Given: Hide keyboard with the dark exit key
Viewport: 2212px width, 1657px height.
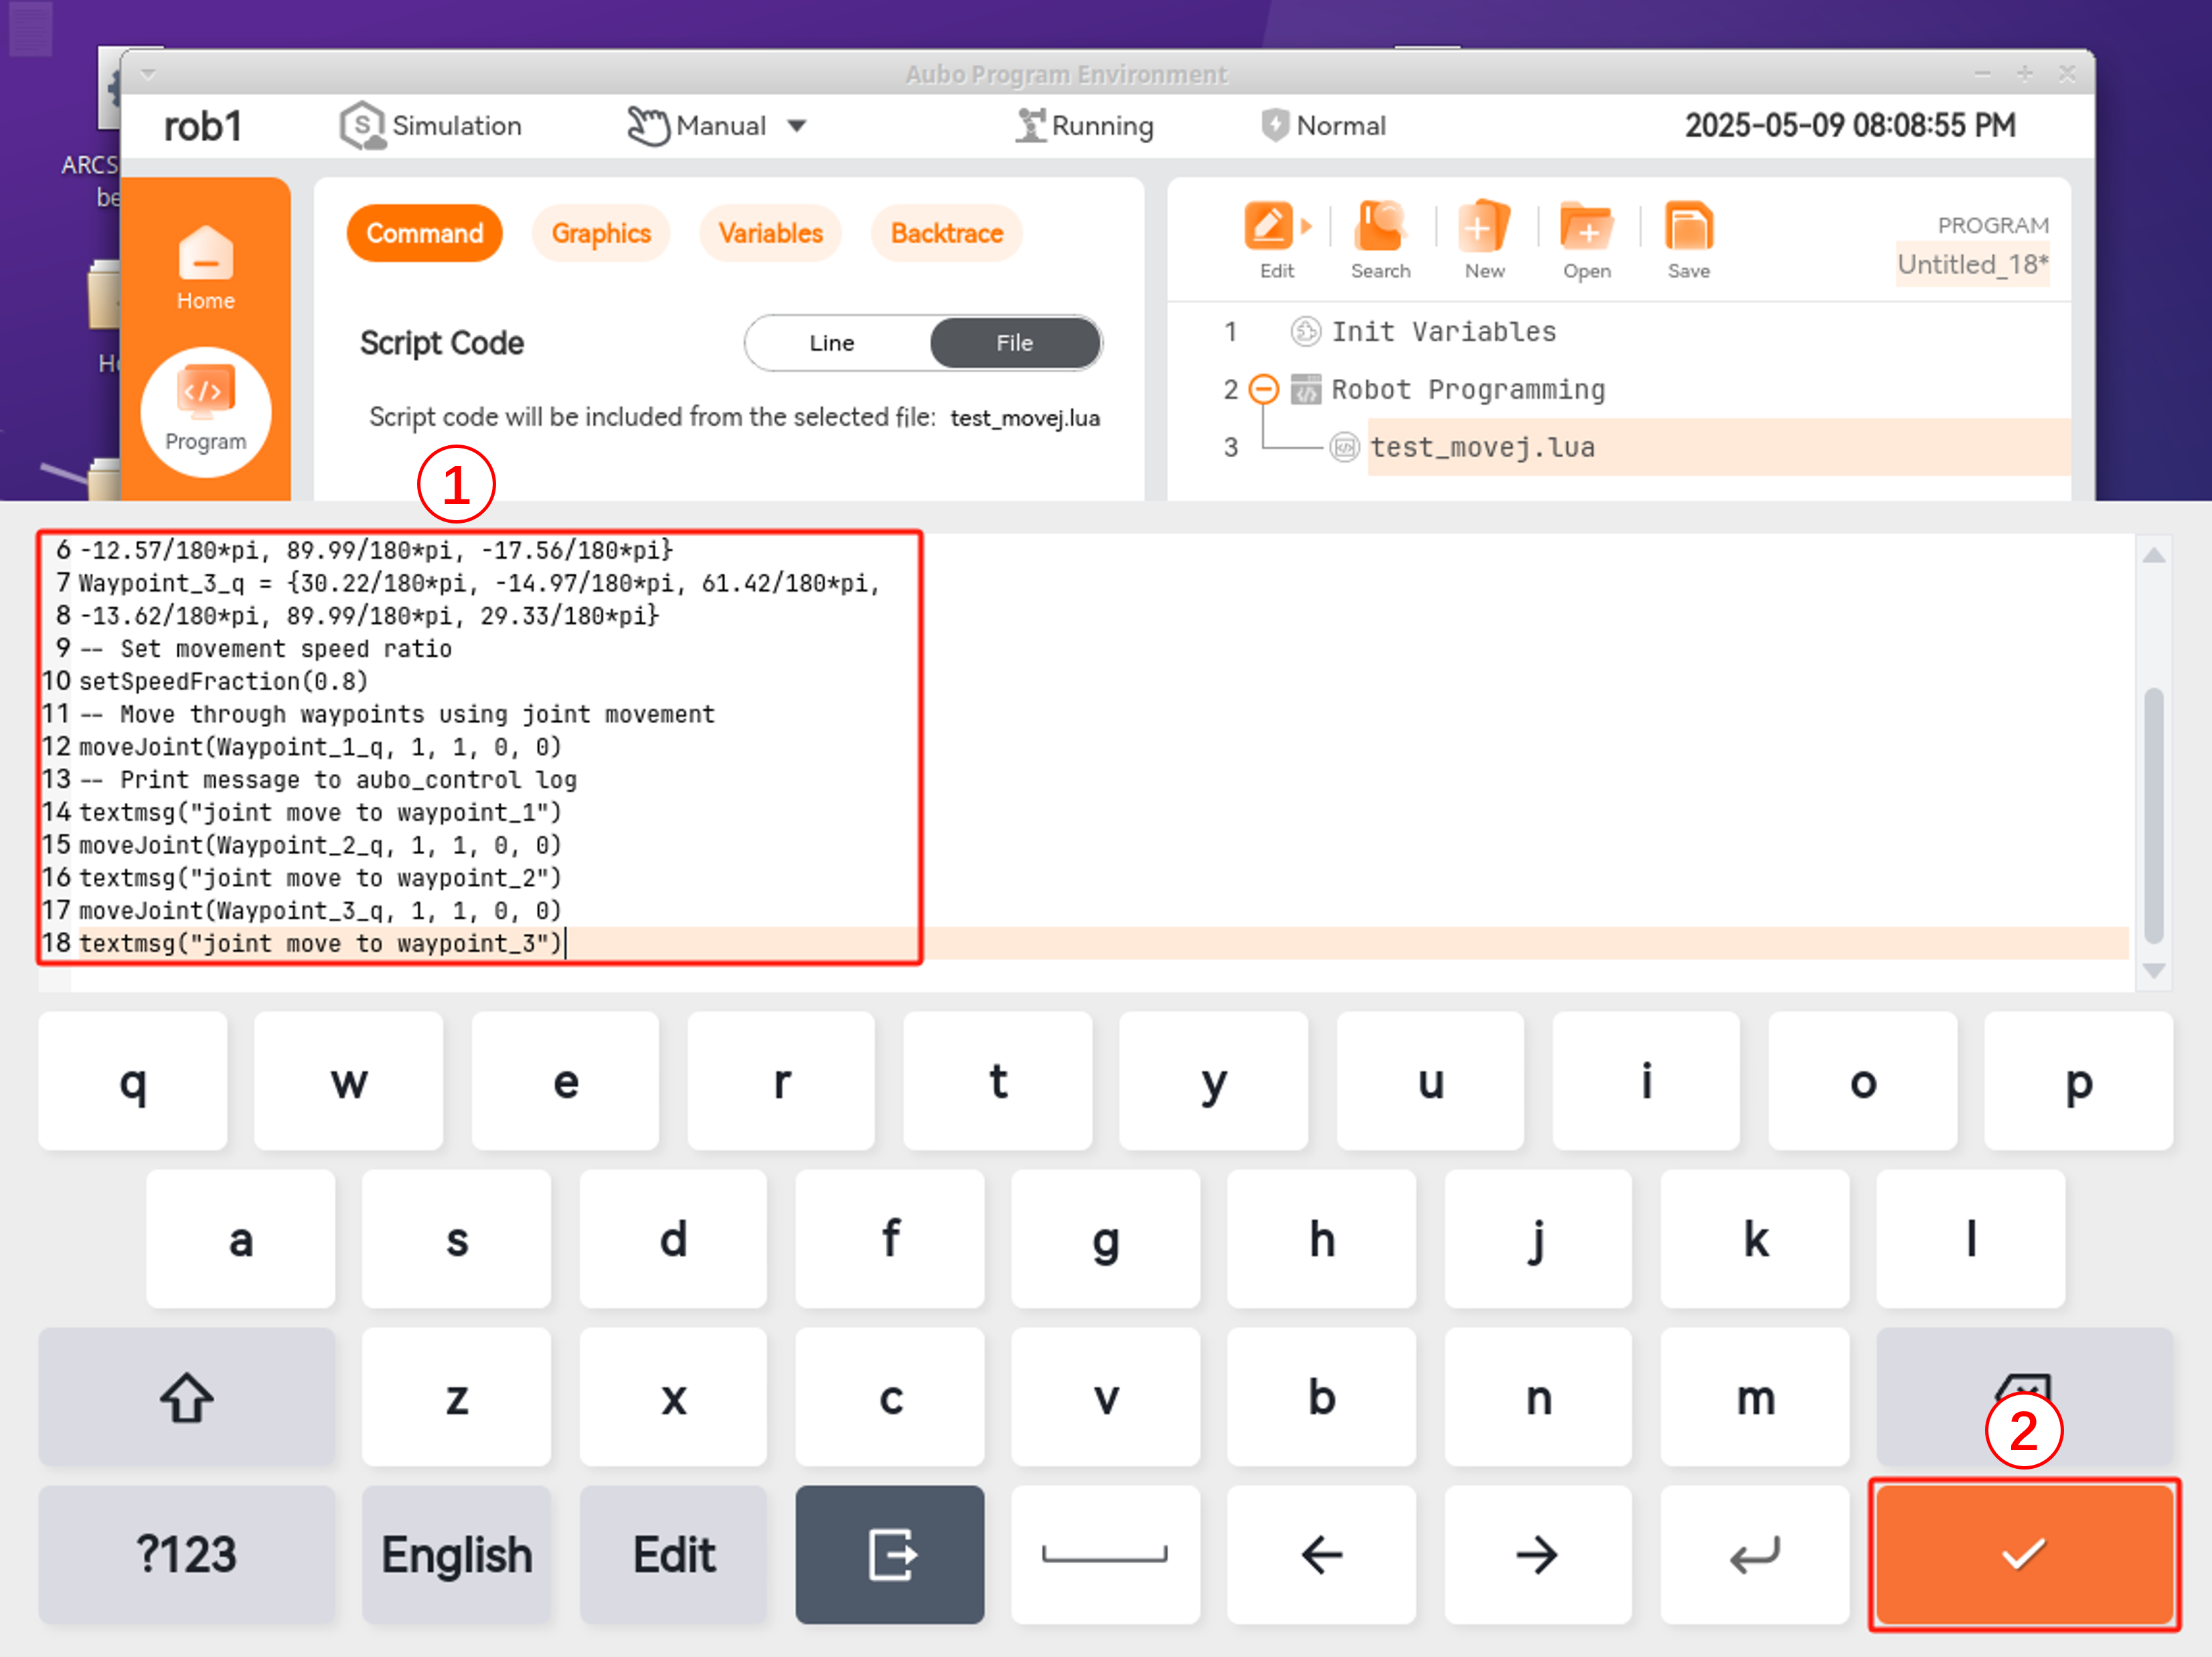Looking at the screenshot, I should tap(889, 1554).
